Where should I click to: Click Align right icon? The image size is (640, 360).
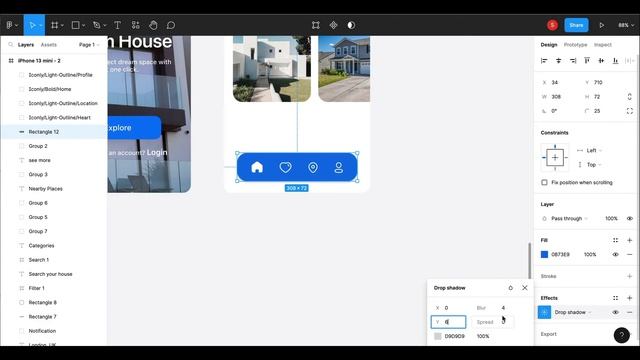[x=573, y=61]
